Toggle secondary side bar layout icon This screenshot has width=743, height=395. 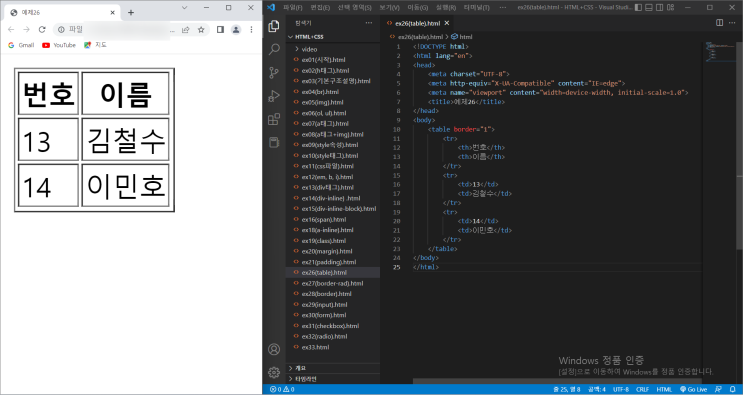click(659, 7)
